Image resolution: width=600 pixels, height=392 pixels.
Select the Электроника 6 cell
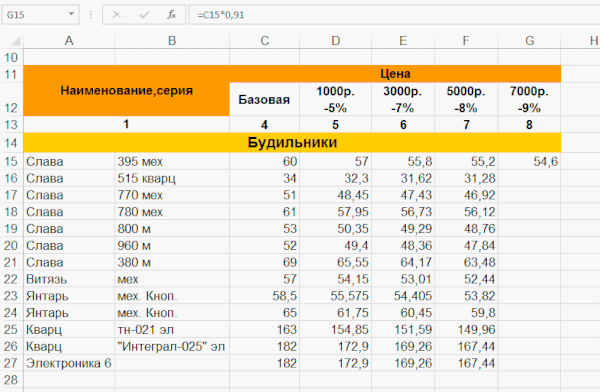pos(69,363)
